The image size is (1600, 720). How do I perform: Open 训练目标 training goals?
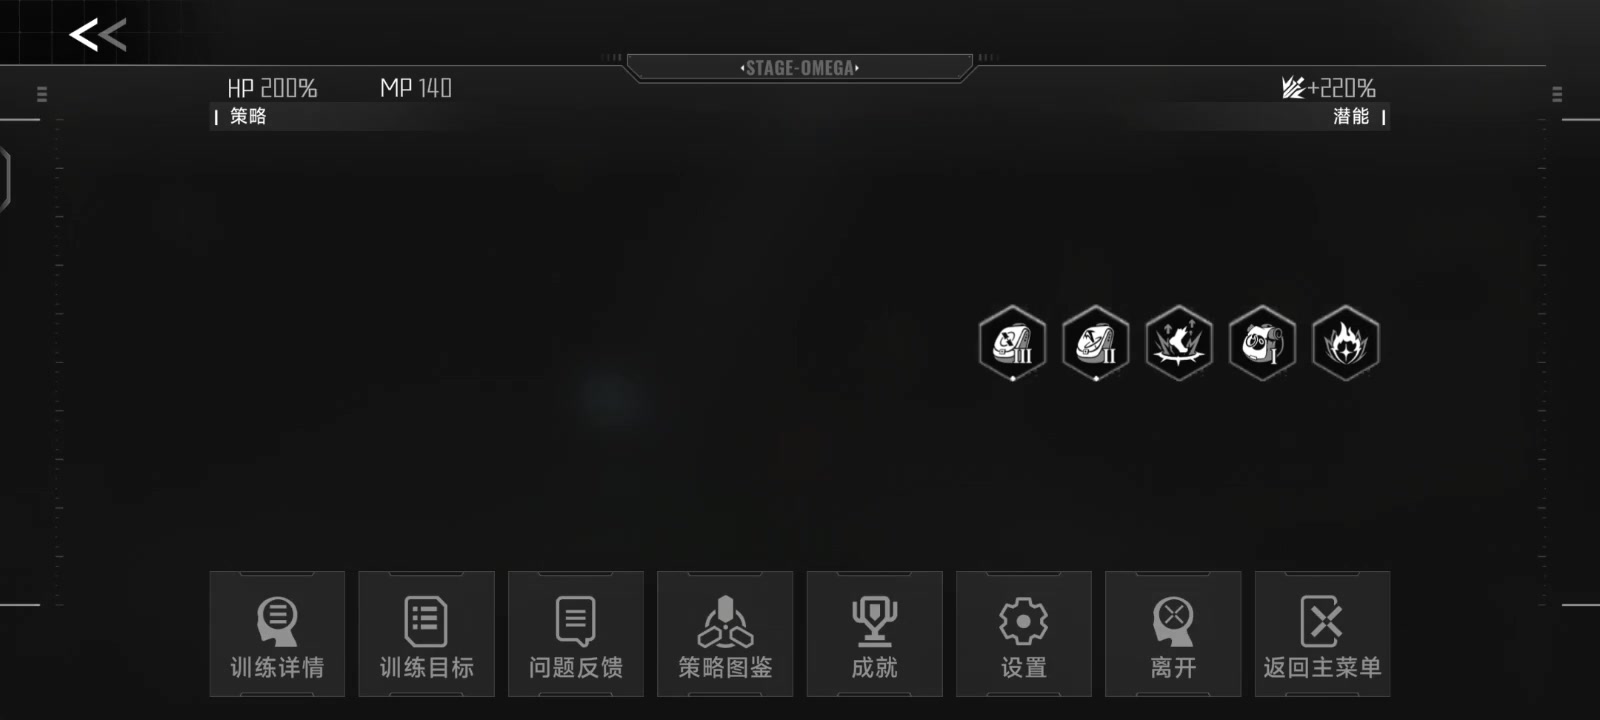(x=426, y=634)
